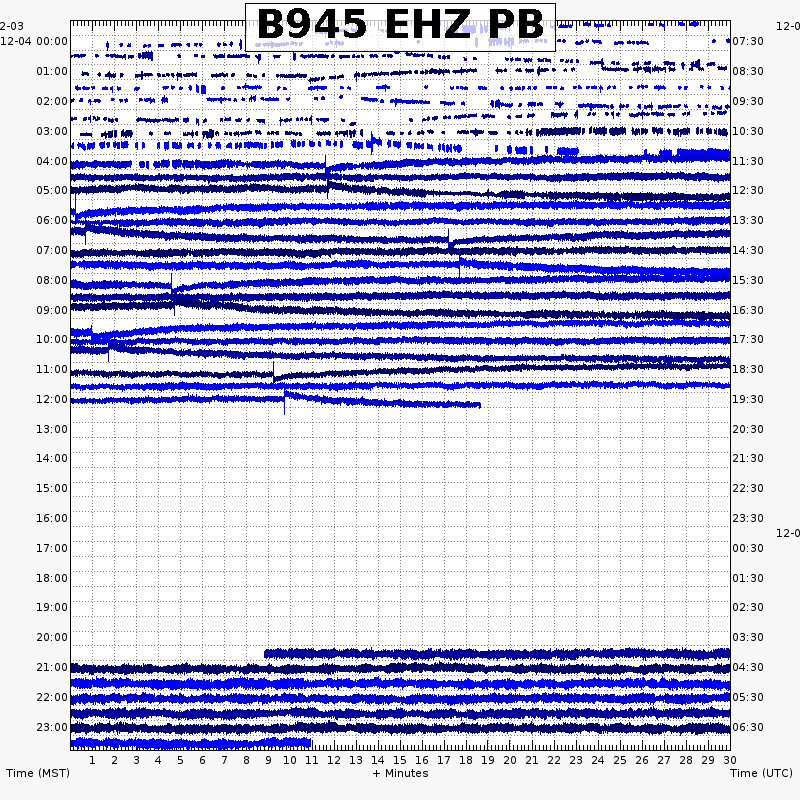Click the 06:30 UTC time label
800x800 pixels.
click(748, 727)
